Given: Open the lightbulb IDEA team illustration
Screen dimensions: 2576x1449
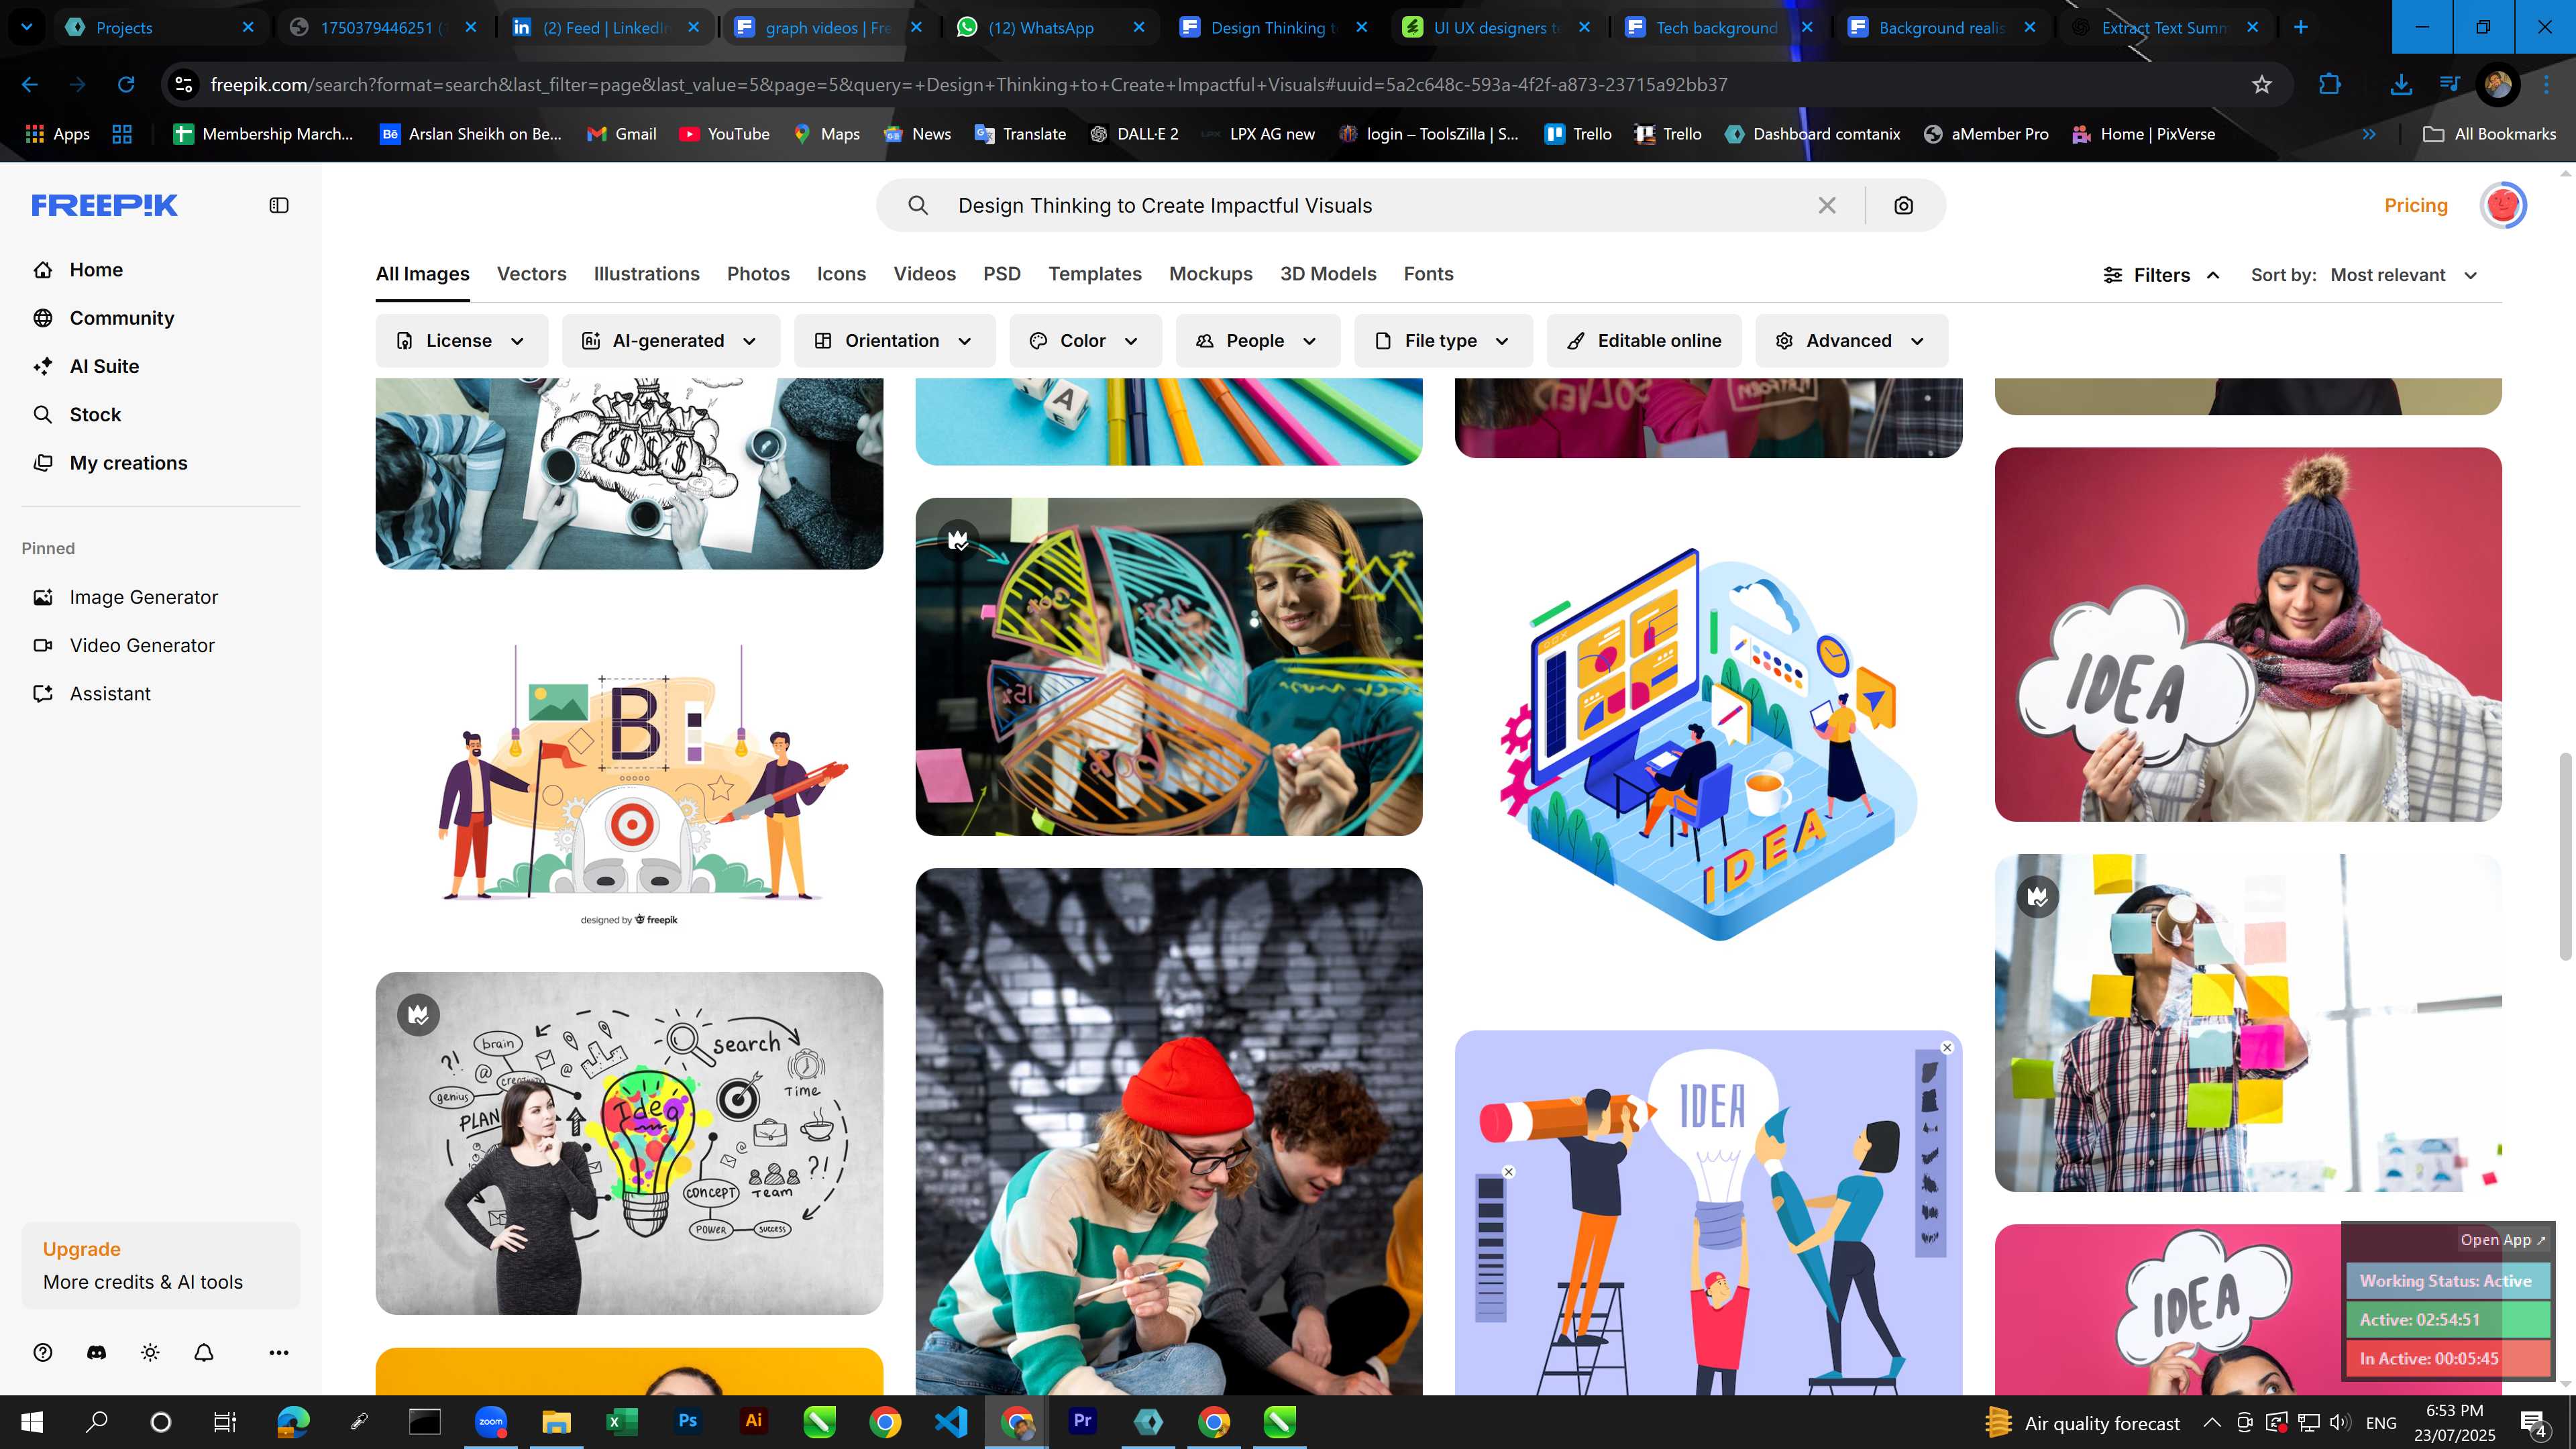Looking at the screenshot, I should (1708, 1212).
